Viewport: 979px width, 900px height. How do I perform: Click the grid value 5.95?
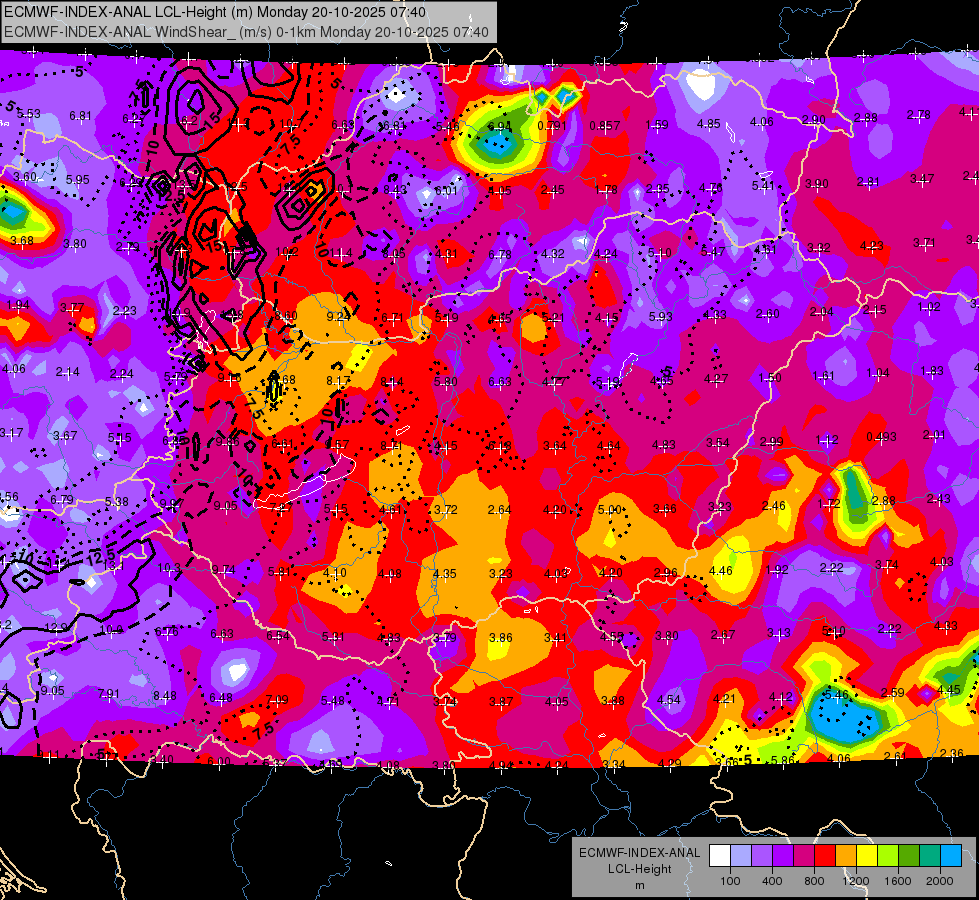click(77, 179)
